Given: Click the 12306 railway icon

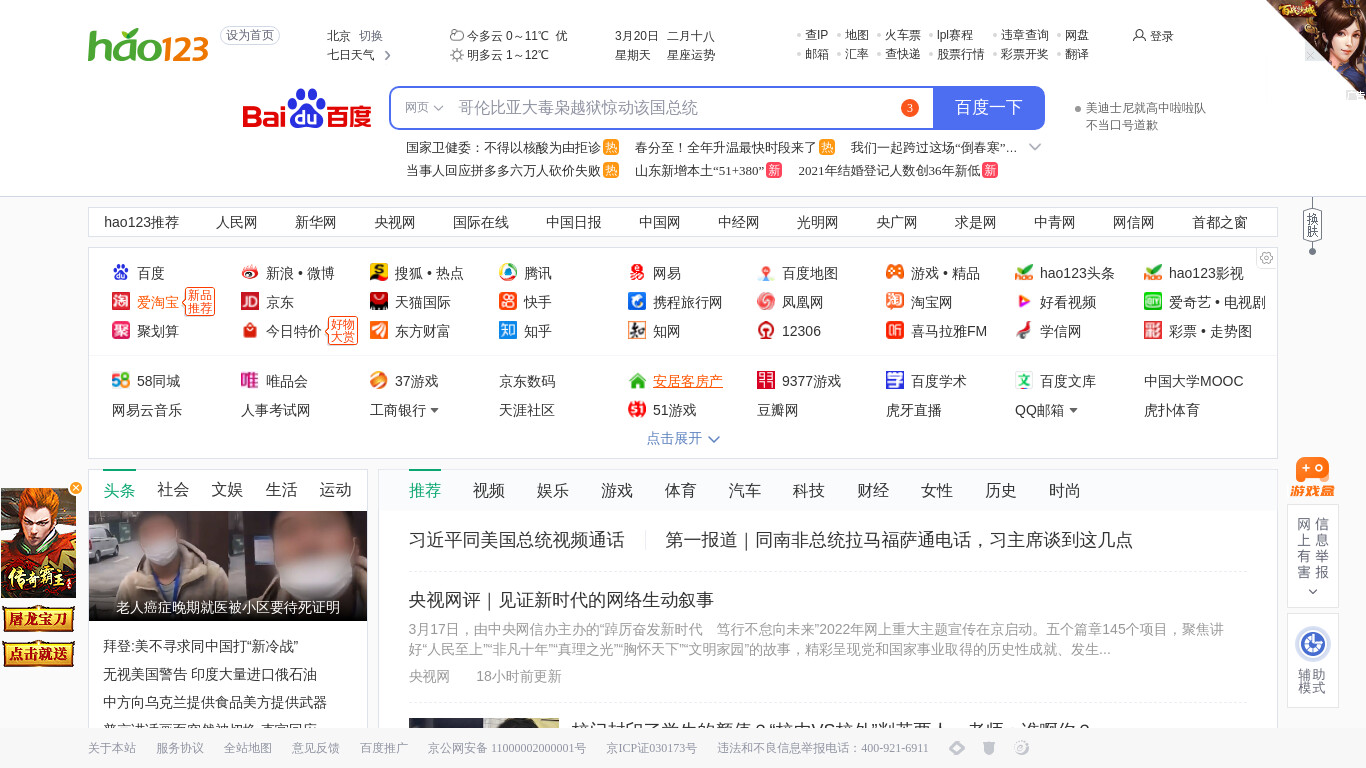Looking at the screenshot, I should tap(766, 331).
